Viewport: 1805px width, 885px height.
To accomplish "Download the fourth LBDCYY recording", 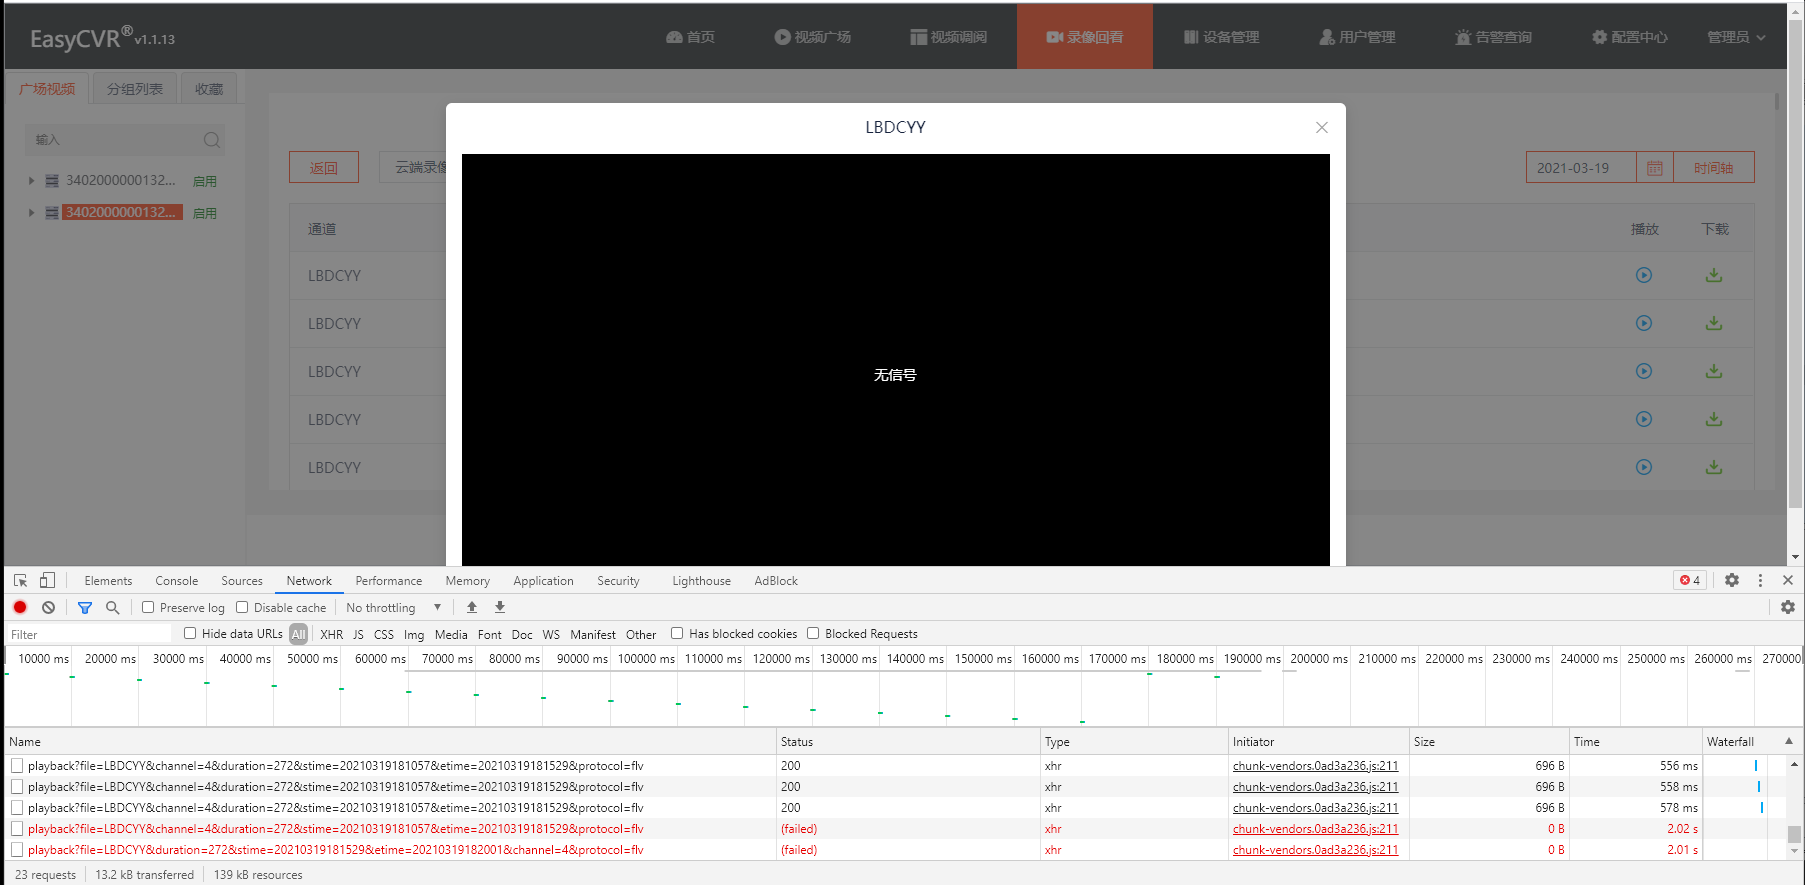I will [x=1714, y=419].
